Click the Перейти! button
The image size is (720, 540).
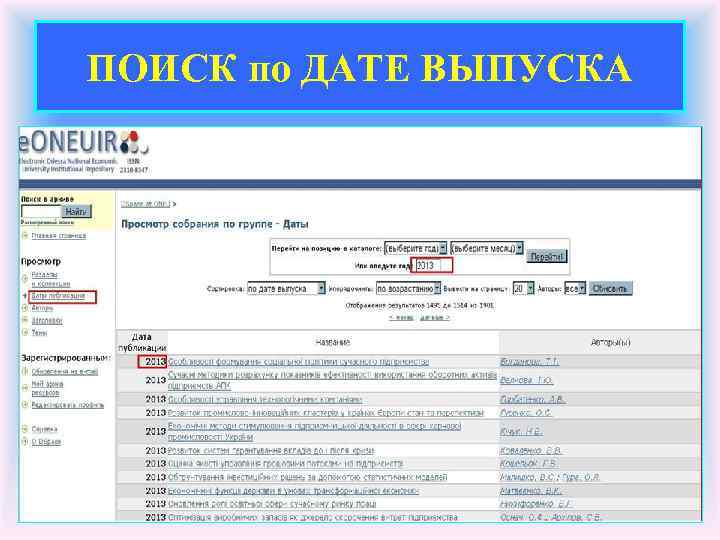click(x=546, y=256)
